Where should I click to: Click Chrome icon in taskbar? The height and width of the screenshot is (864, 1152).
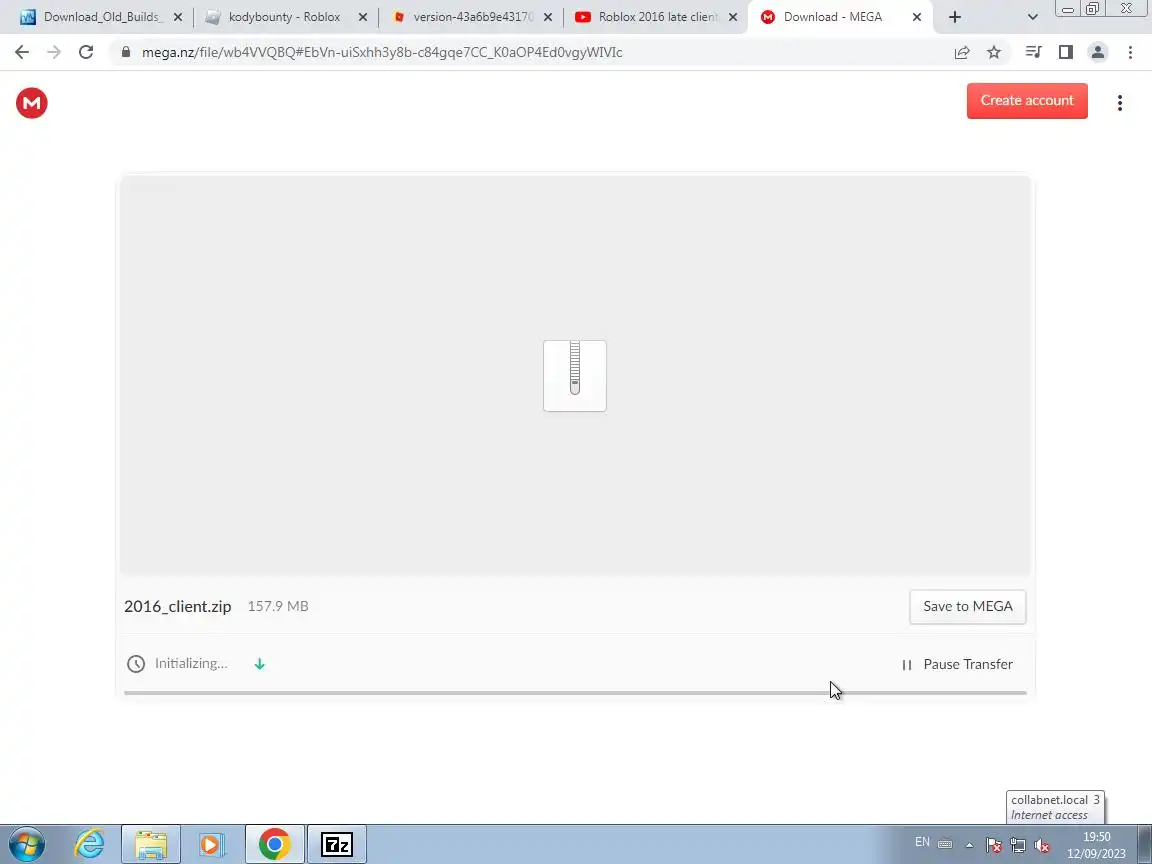point(274,844)
